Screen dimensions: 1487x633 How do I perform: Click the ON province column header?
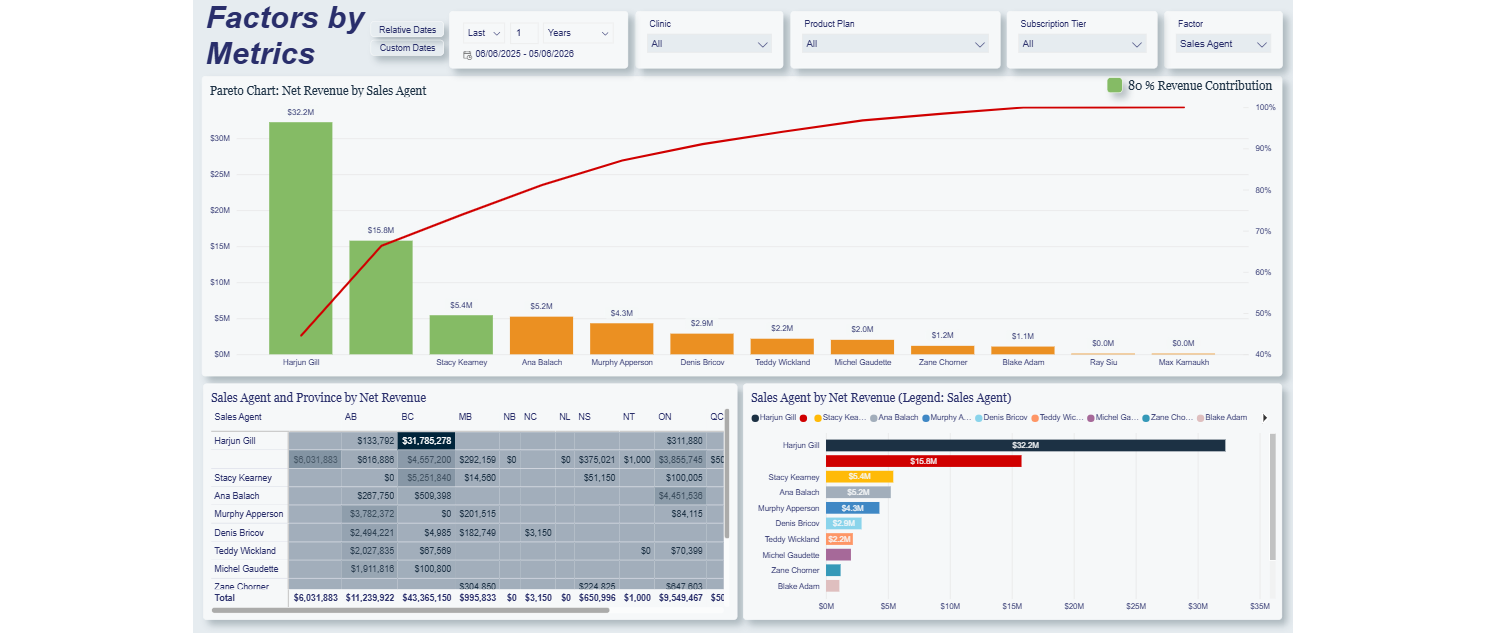[665, 417]
